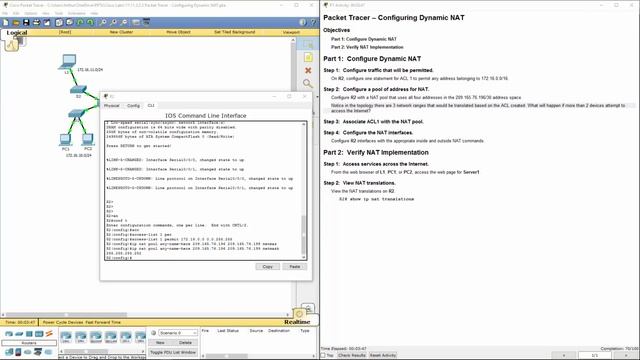Click the Open file folder icon
Viewport: 640px width, 360px height.
click(x=16, y=22)
